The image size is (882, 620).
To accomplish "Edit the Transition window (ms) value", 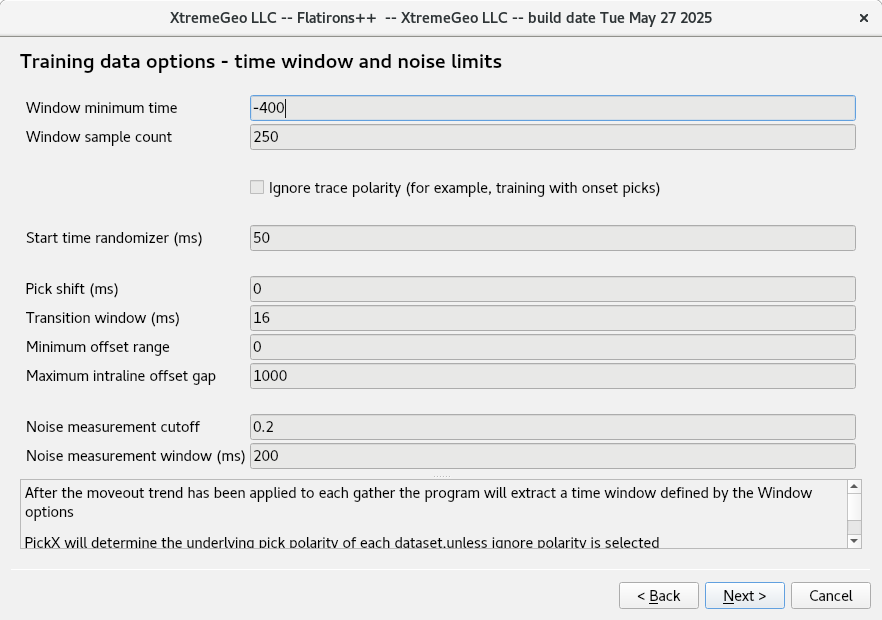I will coord(553,318).
